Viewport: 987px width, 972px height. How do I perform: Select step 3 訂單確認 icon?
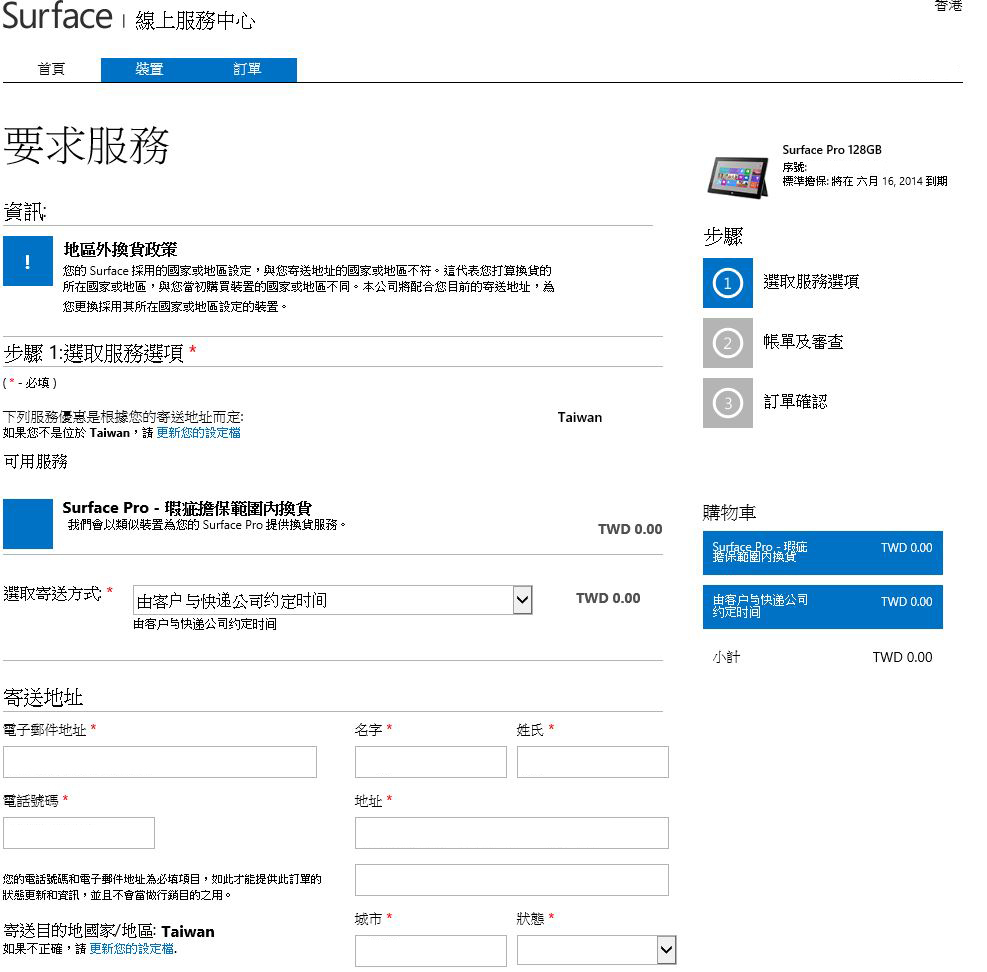pyautogui.click(x=728, y=403)
